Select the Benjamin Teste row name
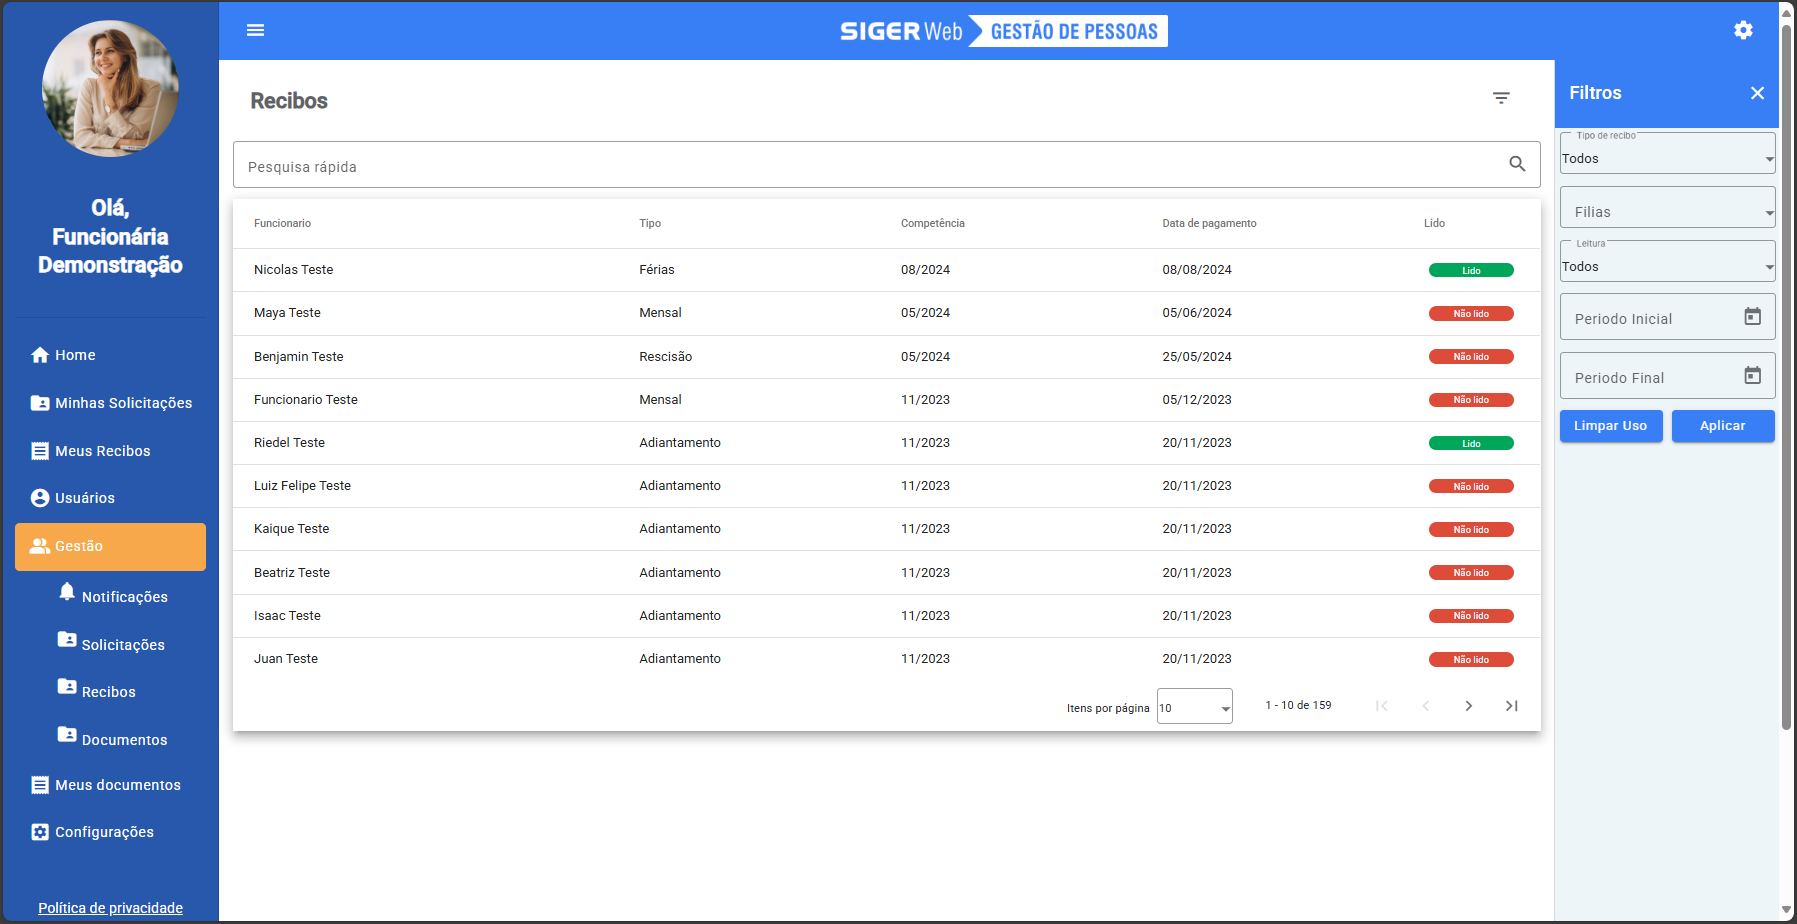 coord(298,357)
